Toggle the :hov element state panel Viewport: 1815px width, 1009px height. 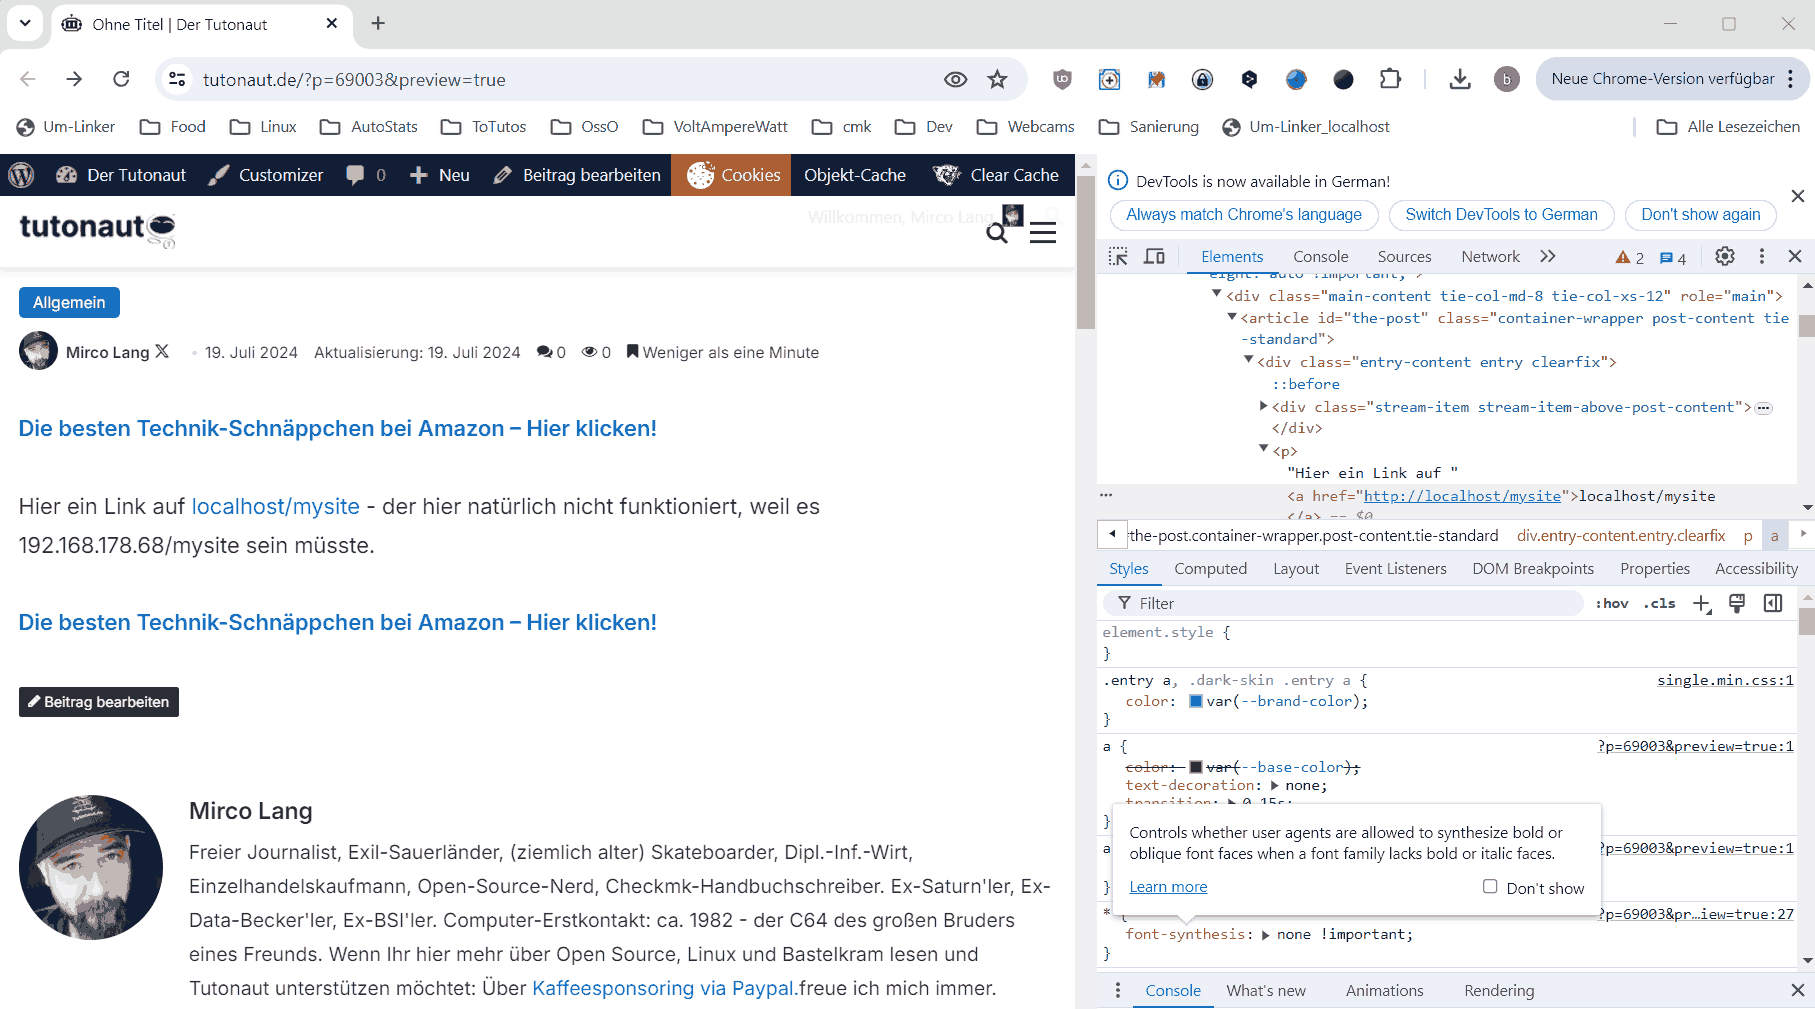pos(1612,603)
